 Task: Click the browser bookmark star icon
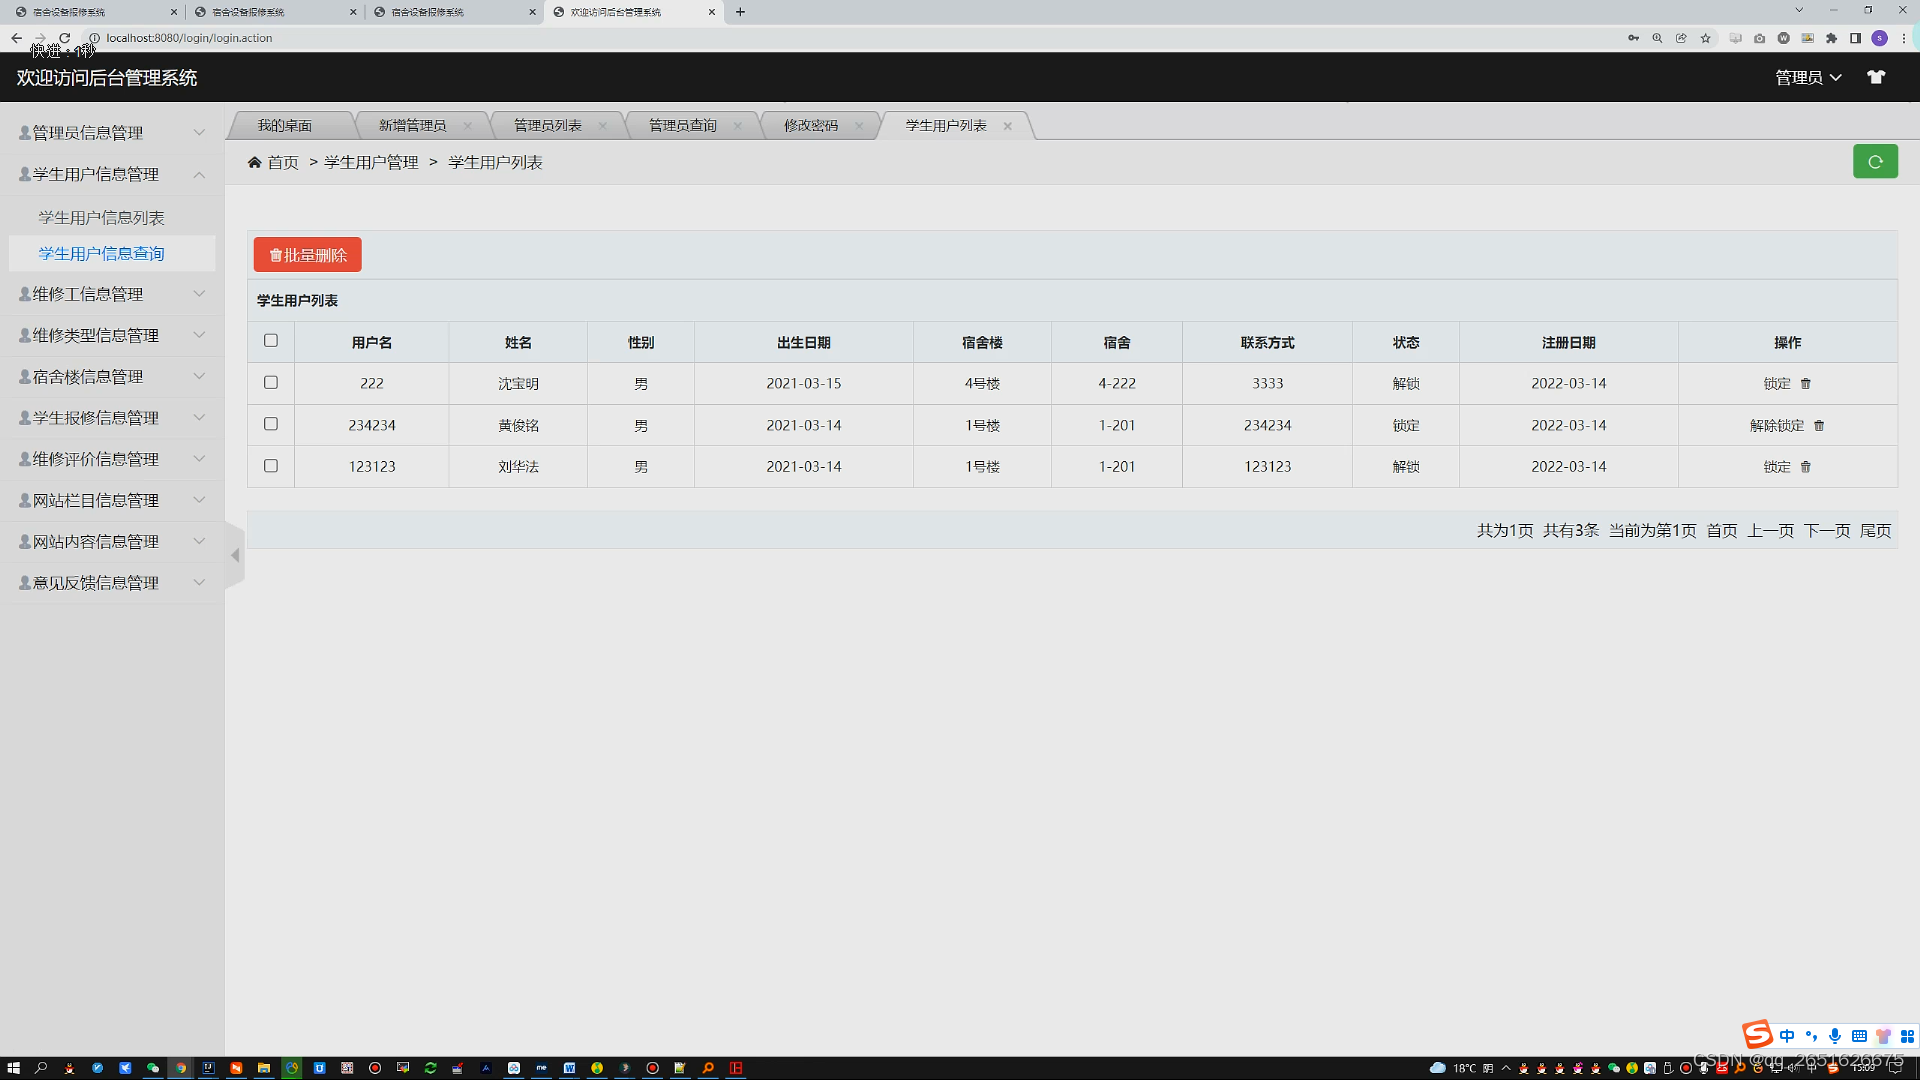(x=1706, y=38)
